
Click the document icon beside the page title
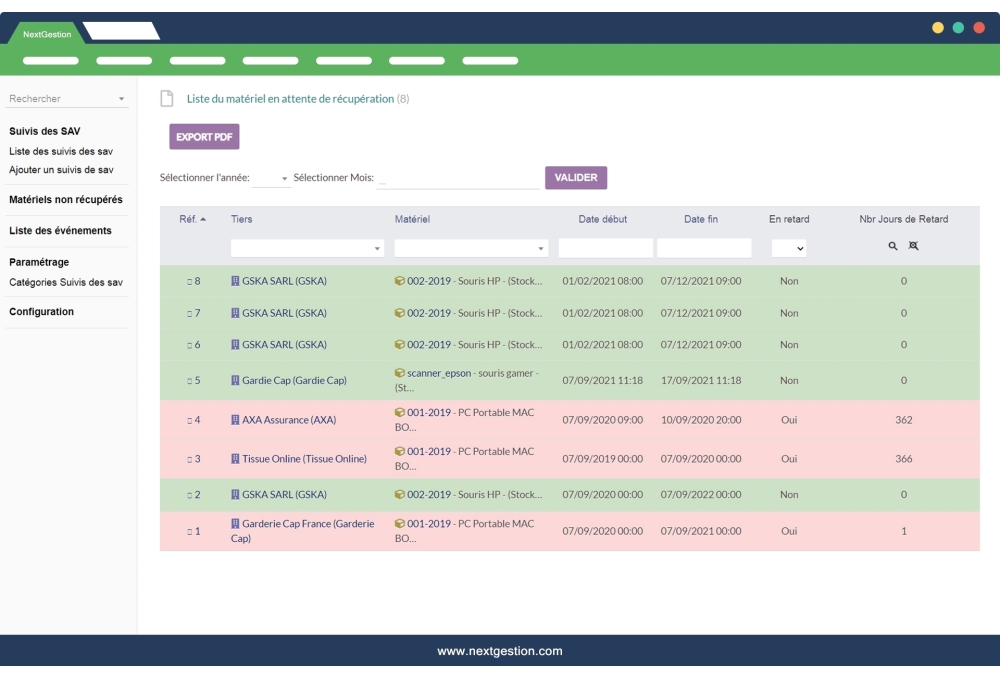coord(166,98)
